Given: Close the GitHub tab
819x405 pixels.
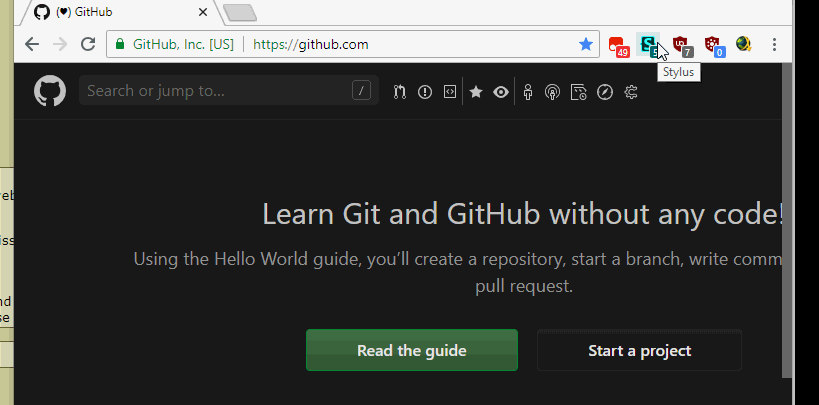Looking at the screenshot, I should 203,12.
